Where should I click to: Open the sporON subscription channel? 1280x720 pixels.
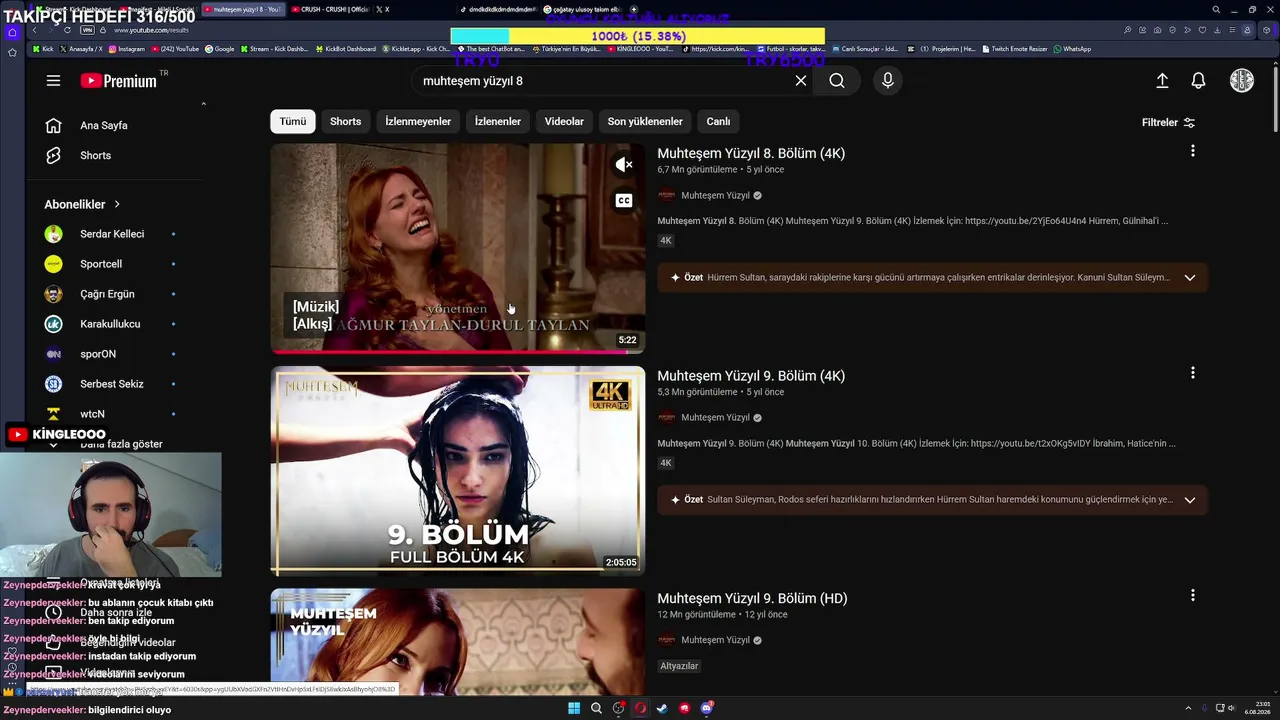coord(98,354)
